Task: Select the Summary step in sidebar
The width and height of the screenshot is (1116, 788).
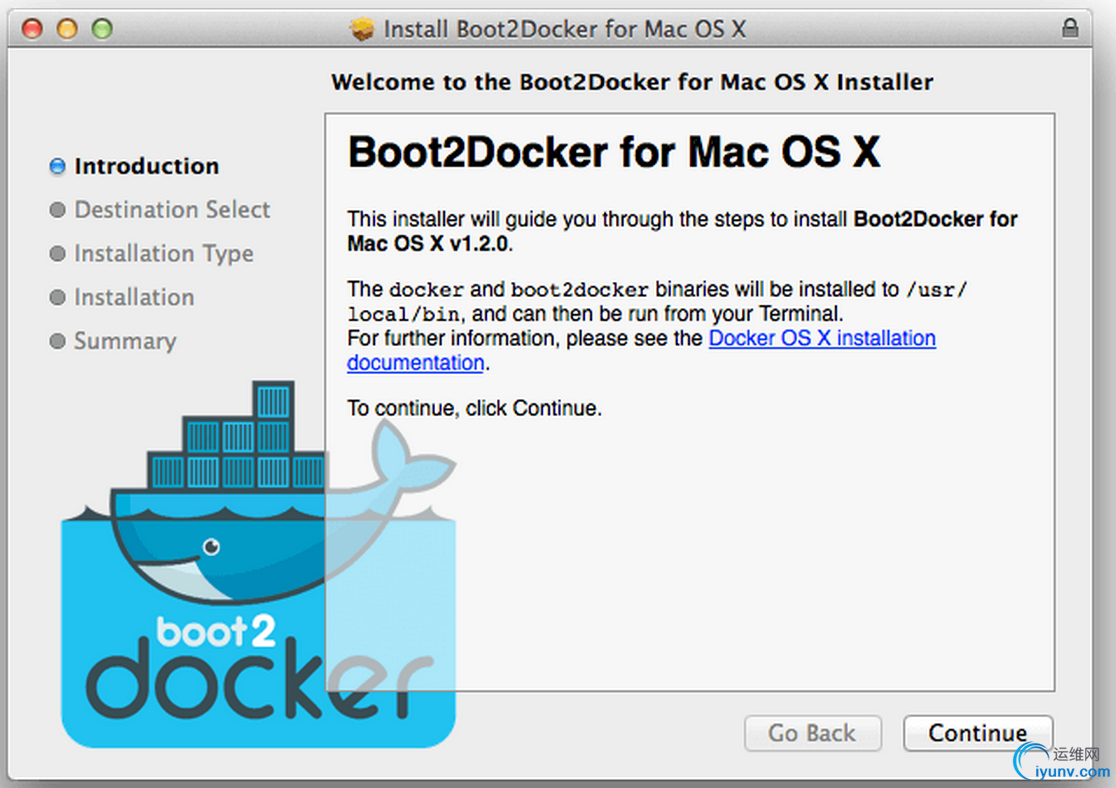Action: point(125,341)
